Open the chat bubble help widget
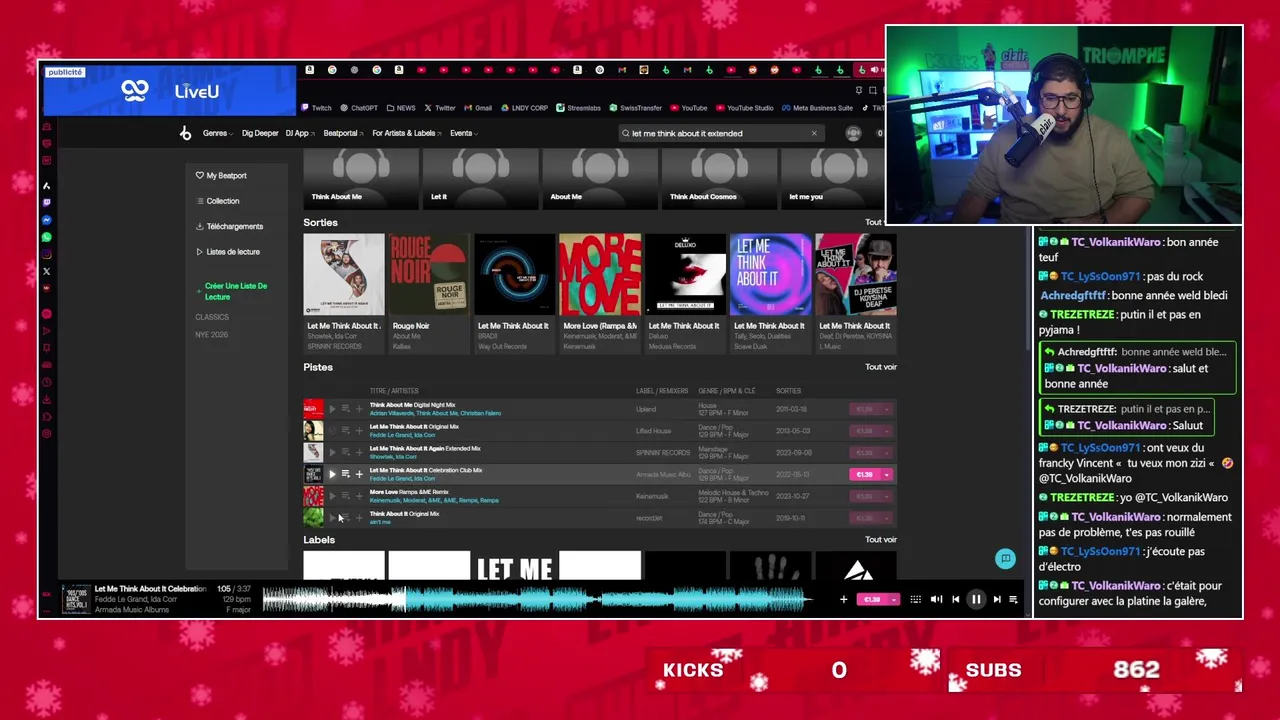The height and width of the screenshot is (720, 1280). pos(1006,559)
